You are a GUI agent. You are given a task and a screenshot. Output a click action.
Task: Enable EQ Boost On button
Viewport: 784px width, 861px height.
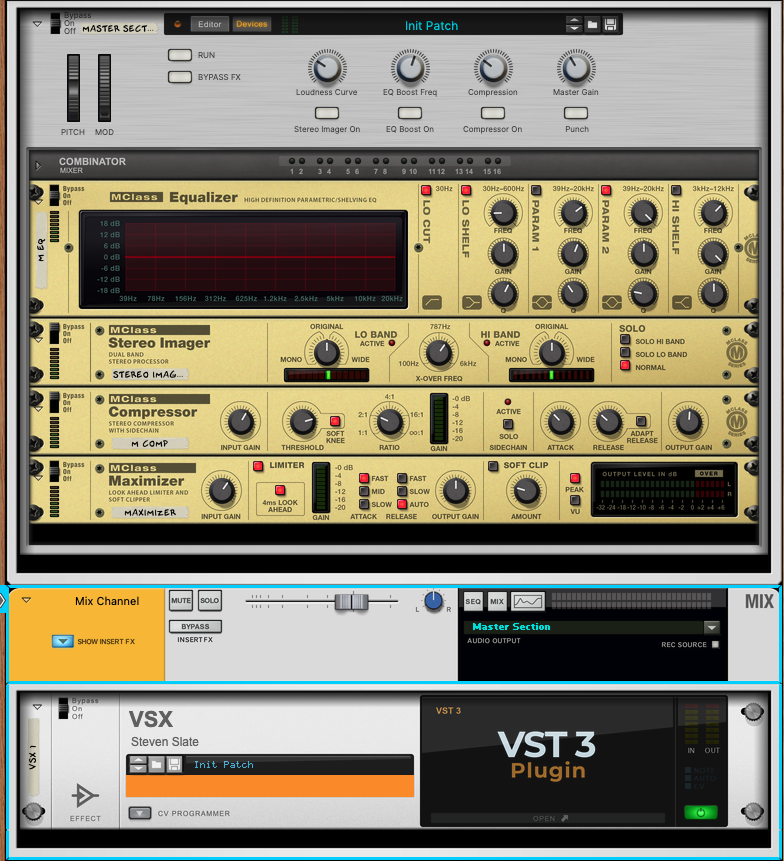tap(410, 113)
